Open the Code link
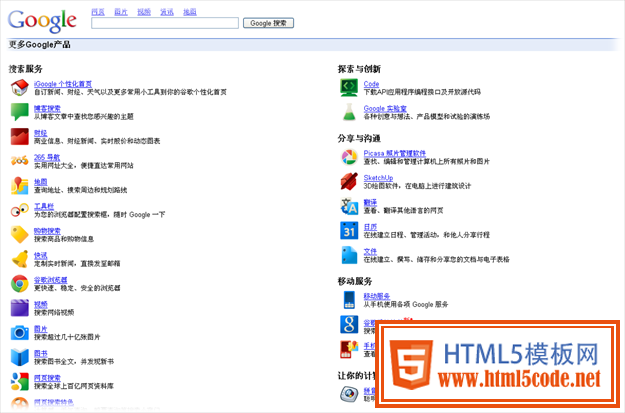 [371, 84]
